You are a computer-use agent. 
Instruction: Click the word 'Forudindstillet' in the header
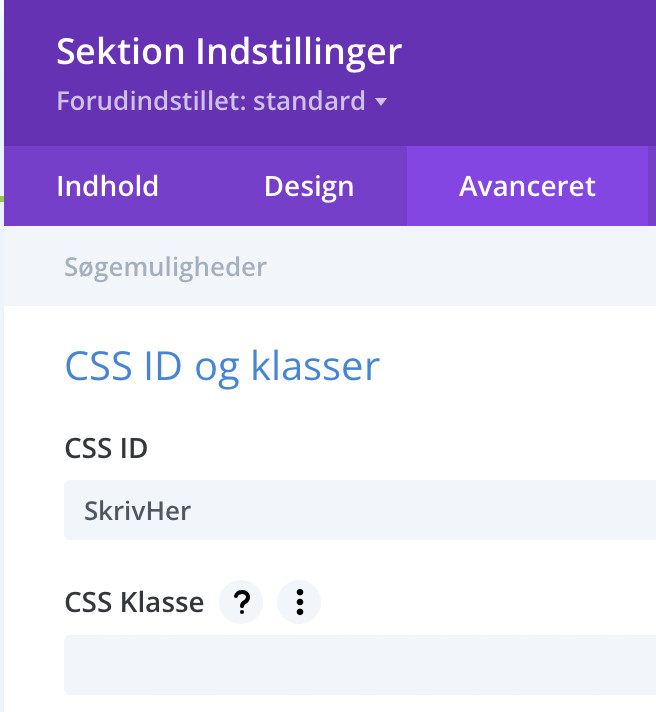coord(150,102)
